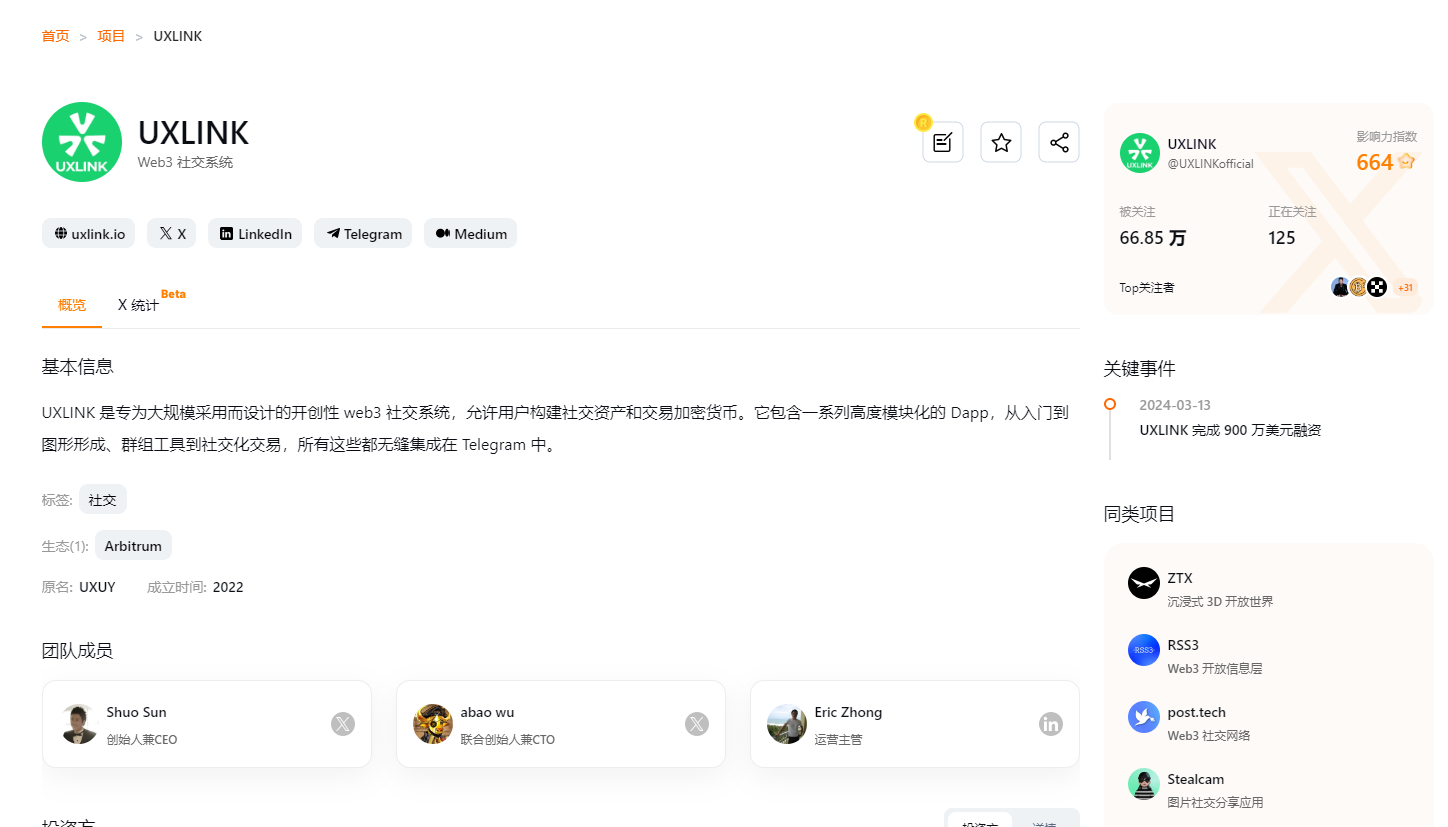Click the Arbitrum ecosystem chip
The image size is (1448, 827).
(134, 546)
